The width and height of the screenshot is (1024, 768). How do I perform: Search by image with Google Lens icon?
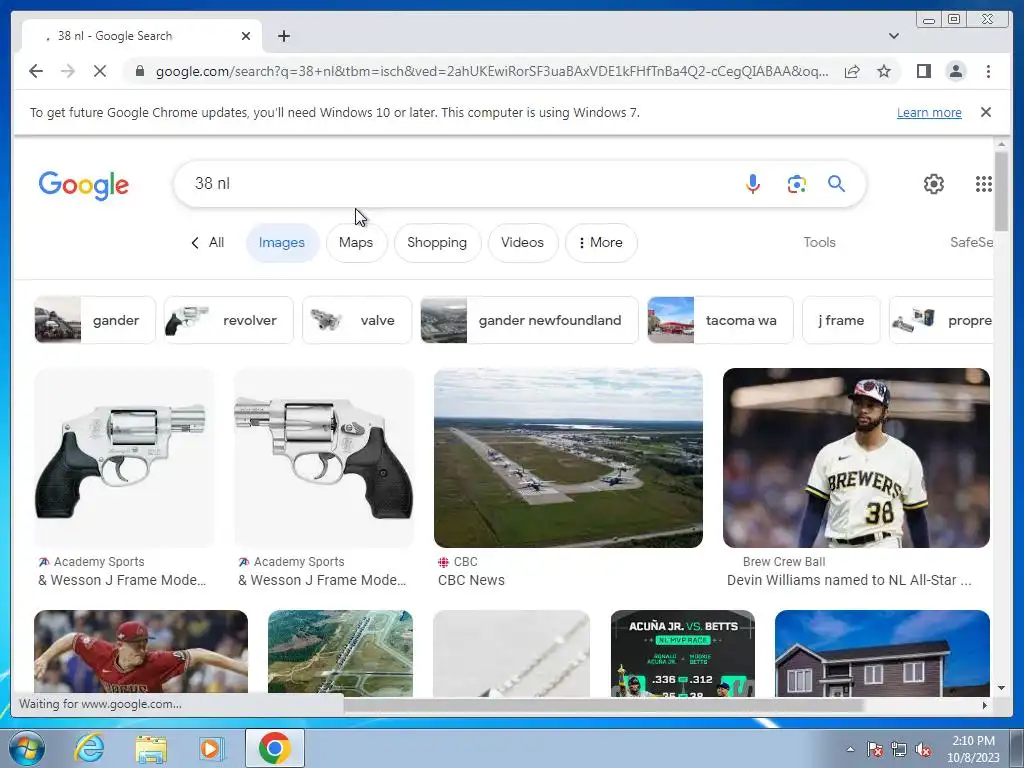click(796, 184)
